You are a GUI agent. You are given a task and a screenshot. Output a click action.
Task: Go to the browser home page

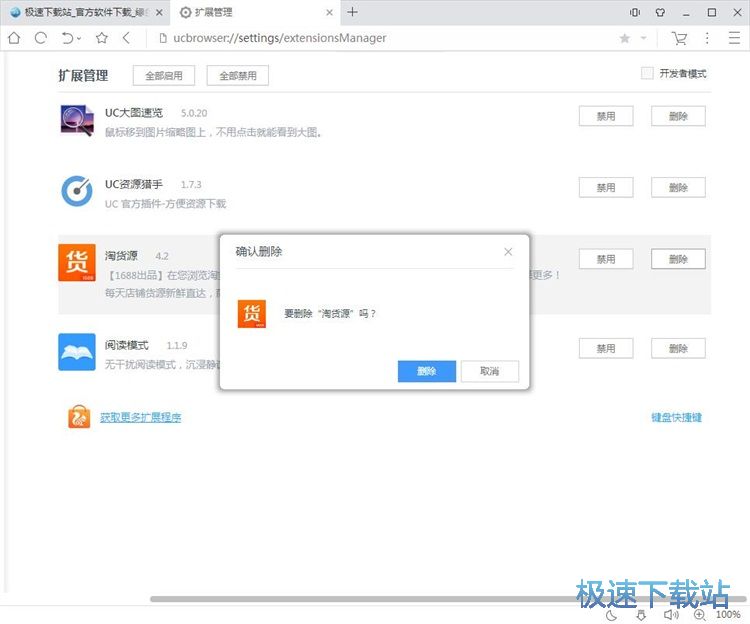click(x=14, y=38)
